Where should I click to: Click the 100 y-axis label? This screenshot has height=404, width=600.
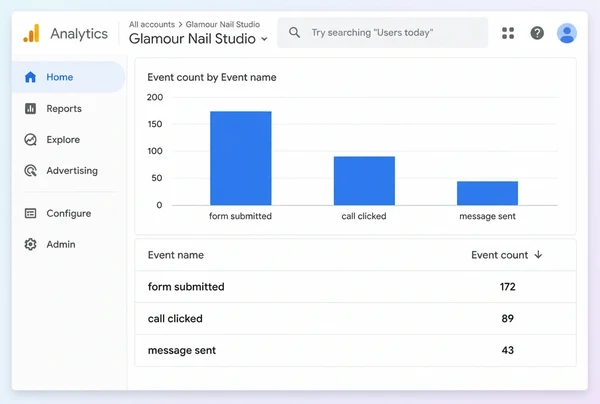coord(155,151)
